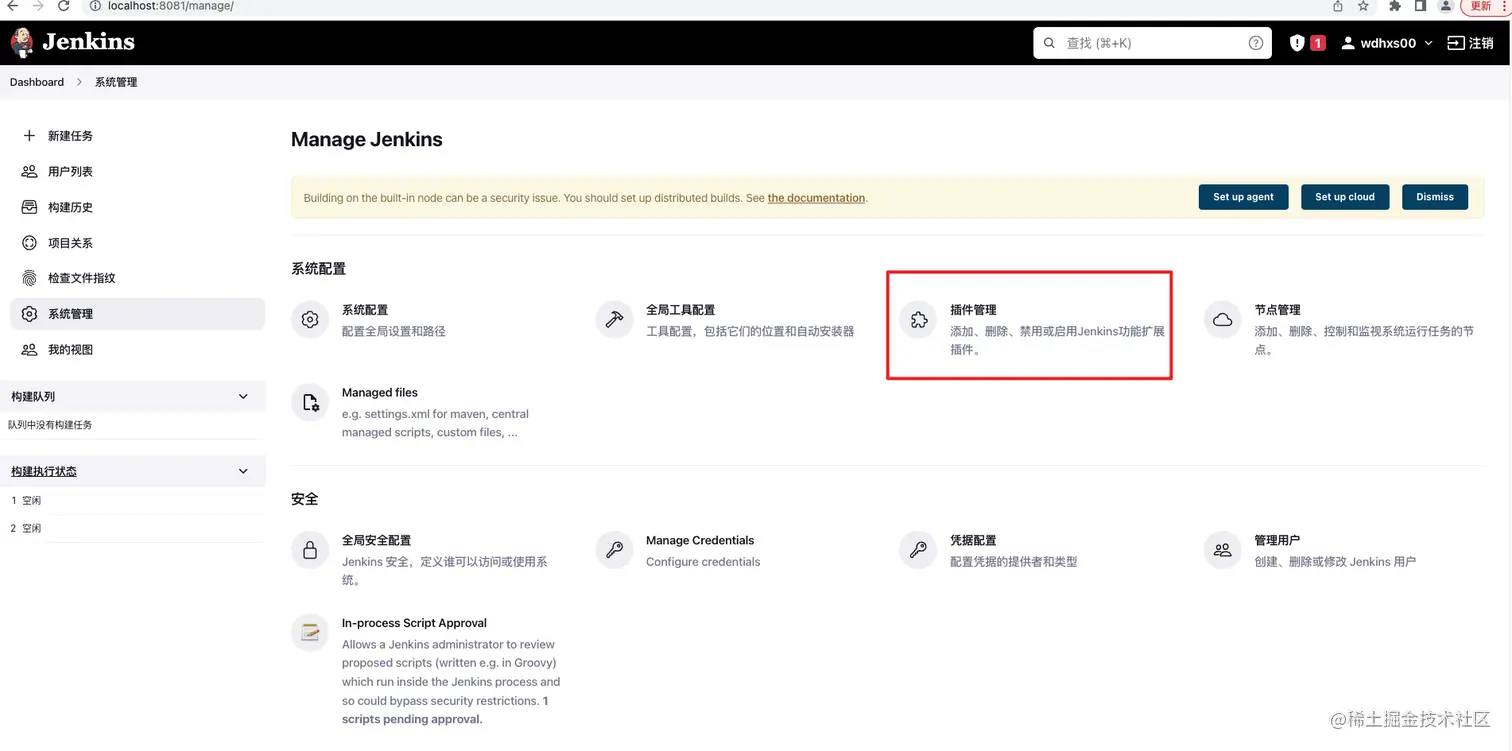Click the key icon for 凭据配置
Viewport: 1512px width, 751px height.
pos(918,550)
